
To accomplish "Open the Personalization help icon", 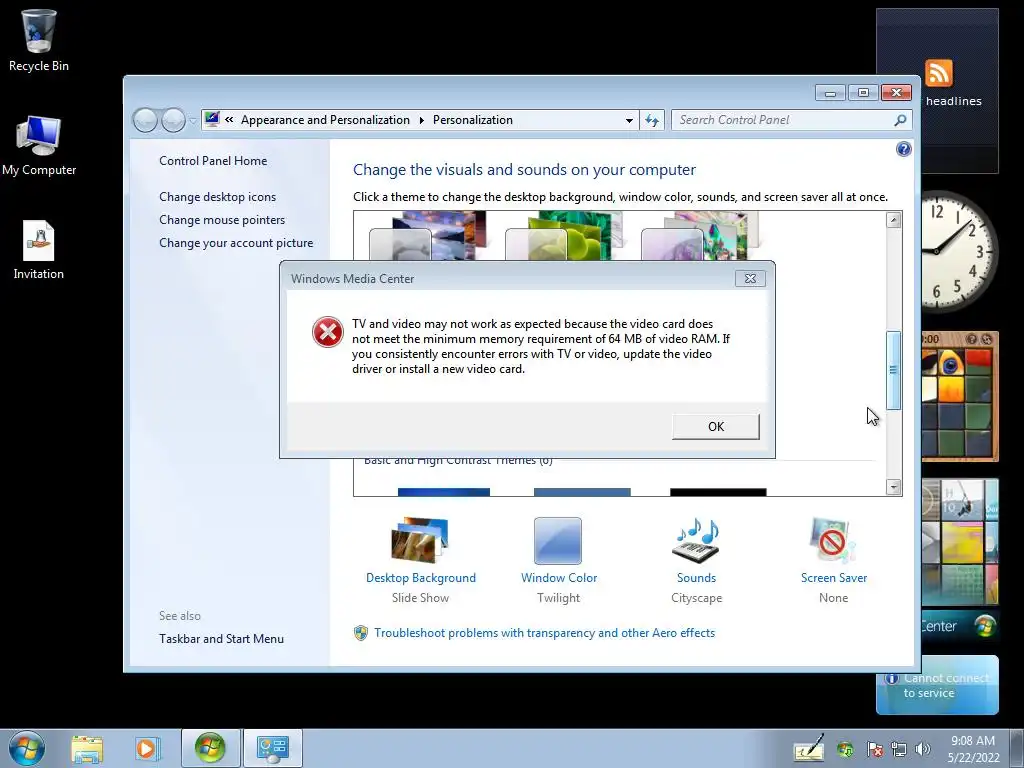I will coord(903,149).
